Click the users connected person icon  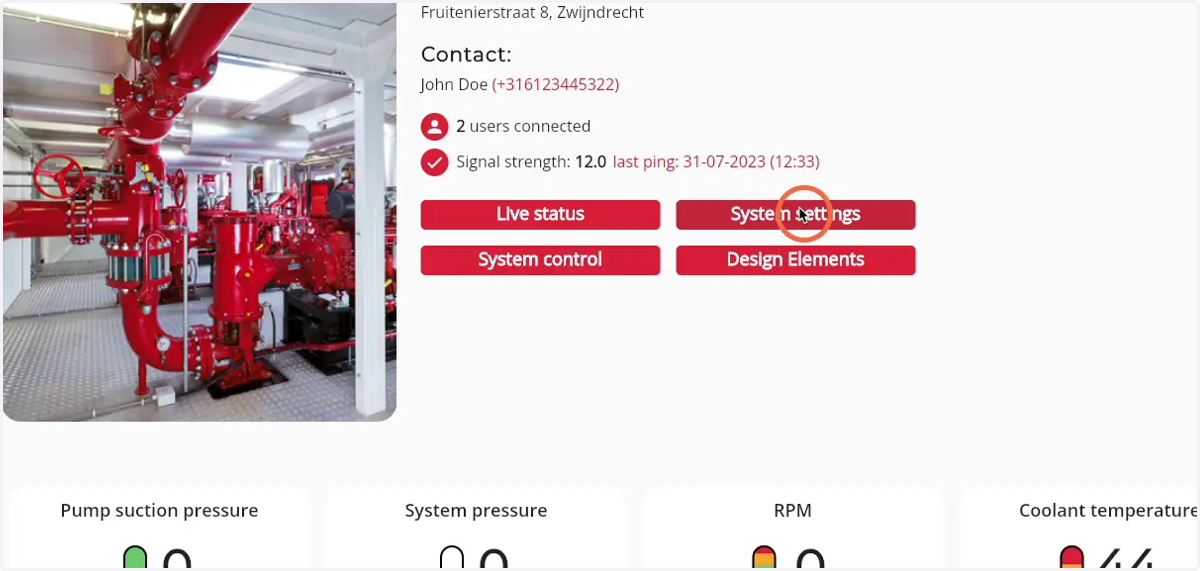click(x=434, y=127)
